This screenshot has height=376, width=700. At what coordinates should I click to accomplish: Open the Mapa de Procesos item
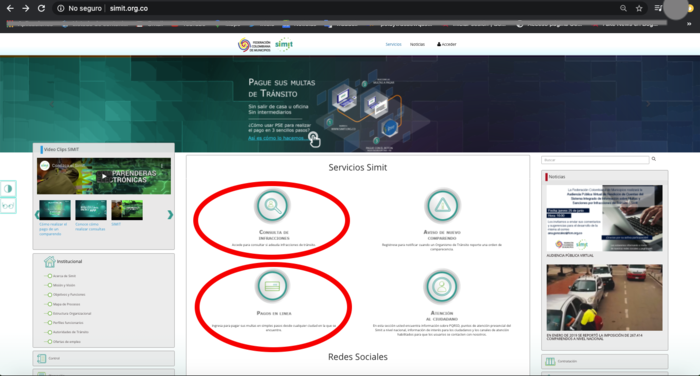[67, 304]
